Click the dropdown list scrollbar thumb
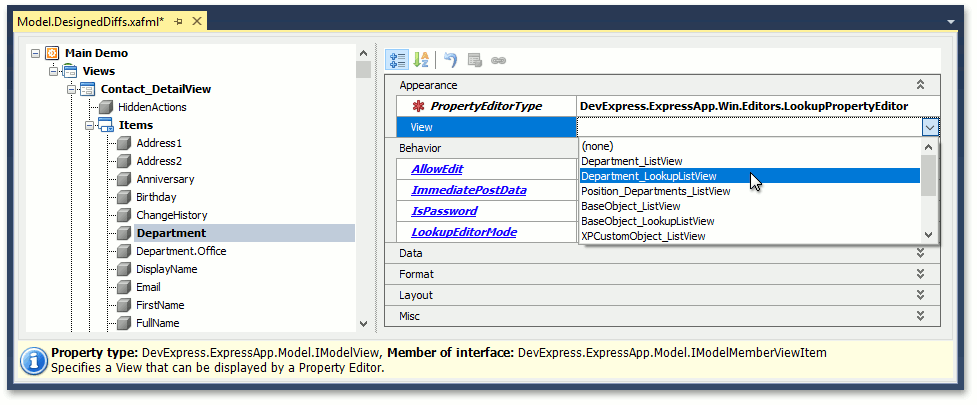Screen dimensions: 977x405 tap(929, 175)
